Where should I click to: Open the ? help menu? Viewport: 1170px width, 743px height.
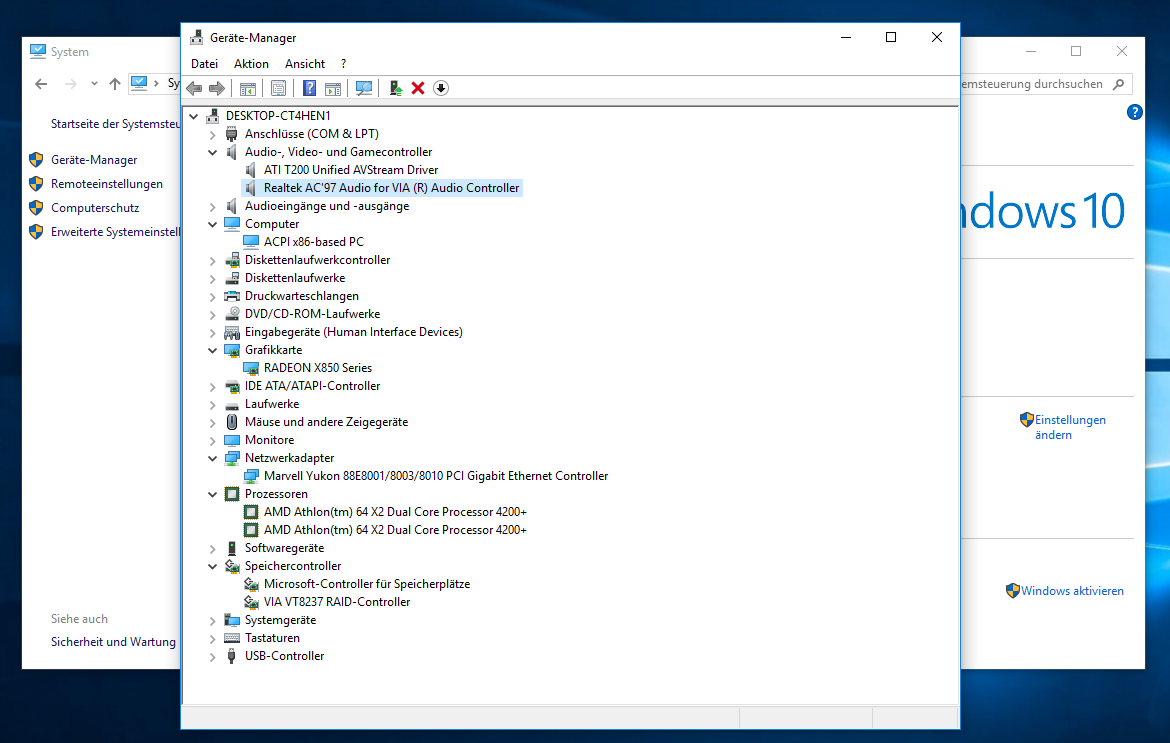pos(343,64)
